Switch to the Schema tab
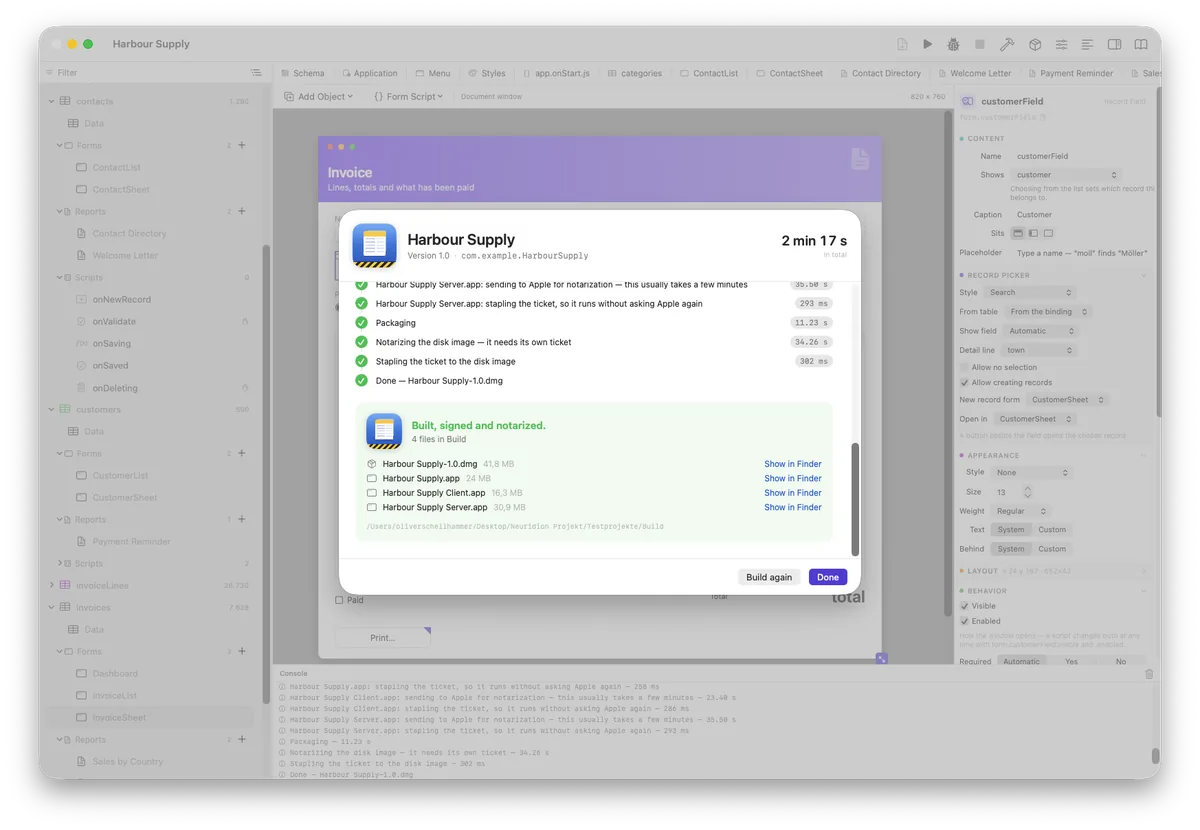Viewport: 1200px width, 830px height. pos(302,73)
